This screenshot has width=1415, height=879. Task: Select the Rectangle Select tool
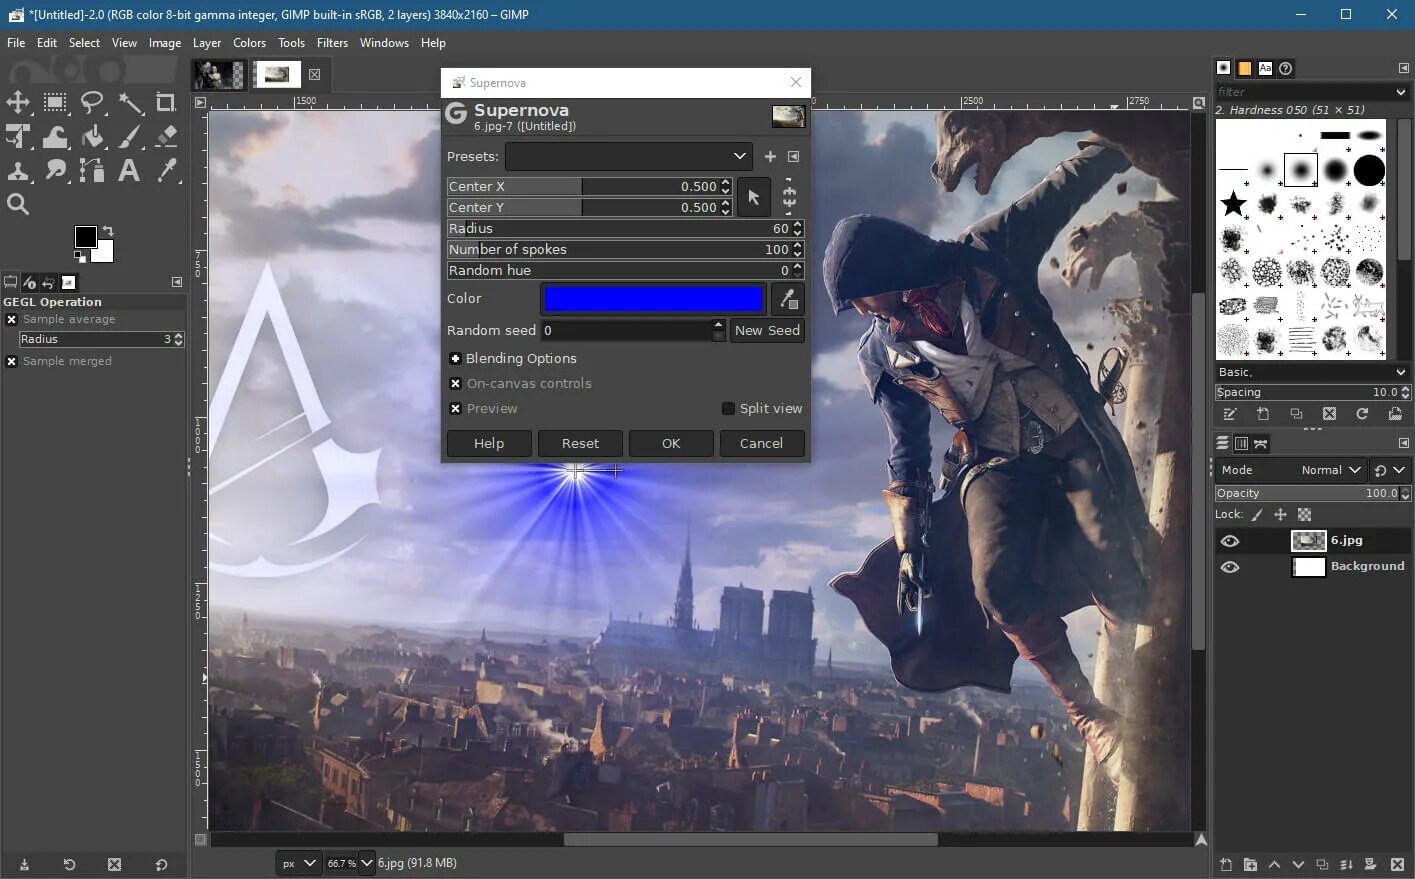click(55, 102)
